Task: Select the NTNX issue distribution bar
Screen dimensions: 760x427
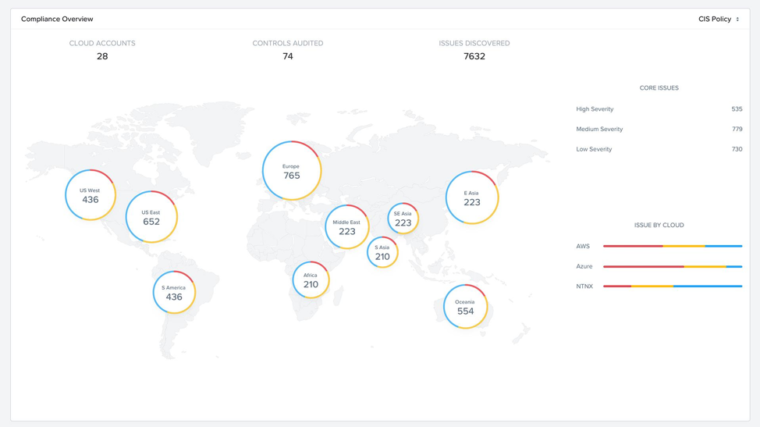Action: pos(672,286)
